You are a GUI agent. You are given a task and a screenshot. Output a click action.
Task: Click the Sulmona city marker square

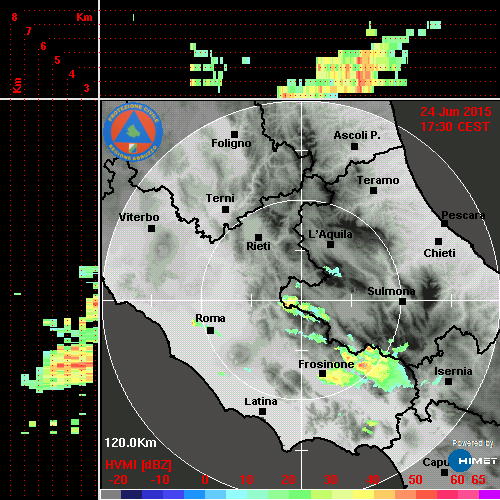403,301
